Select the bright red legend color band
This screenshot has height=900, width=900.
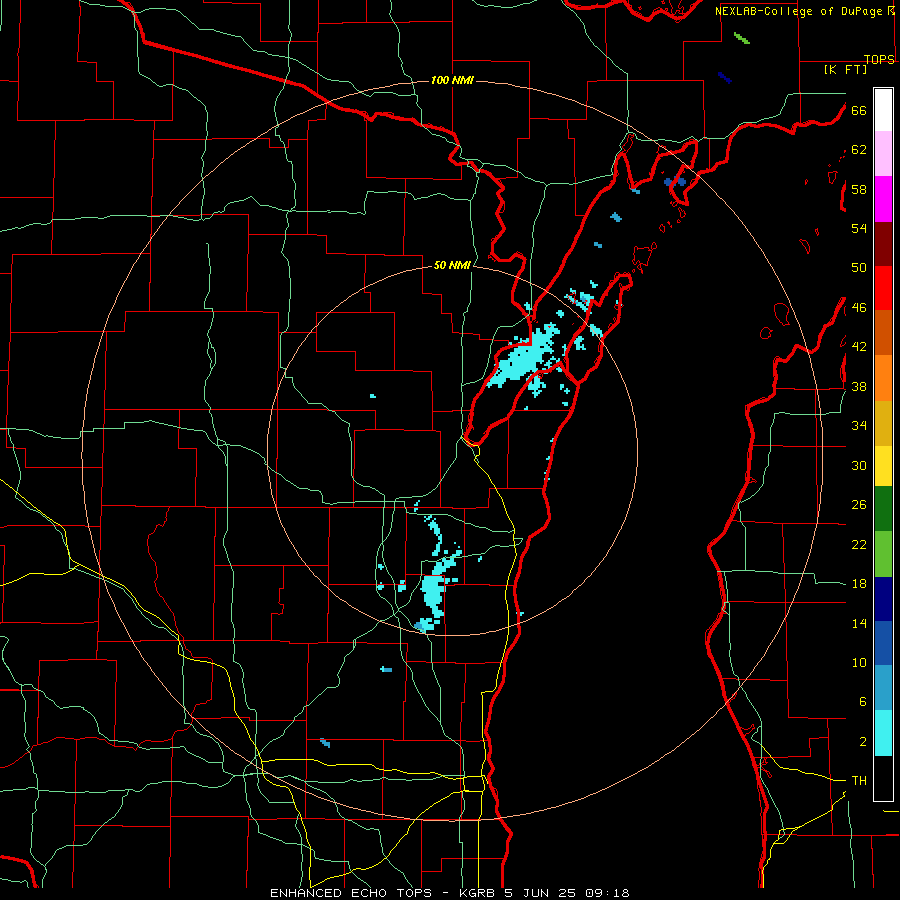pyautogui.click(x=883, y=288)
